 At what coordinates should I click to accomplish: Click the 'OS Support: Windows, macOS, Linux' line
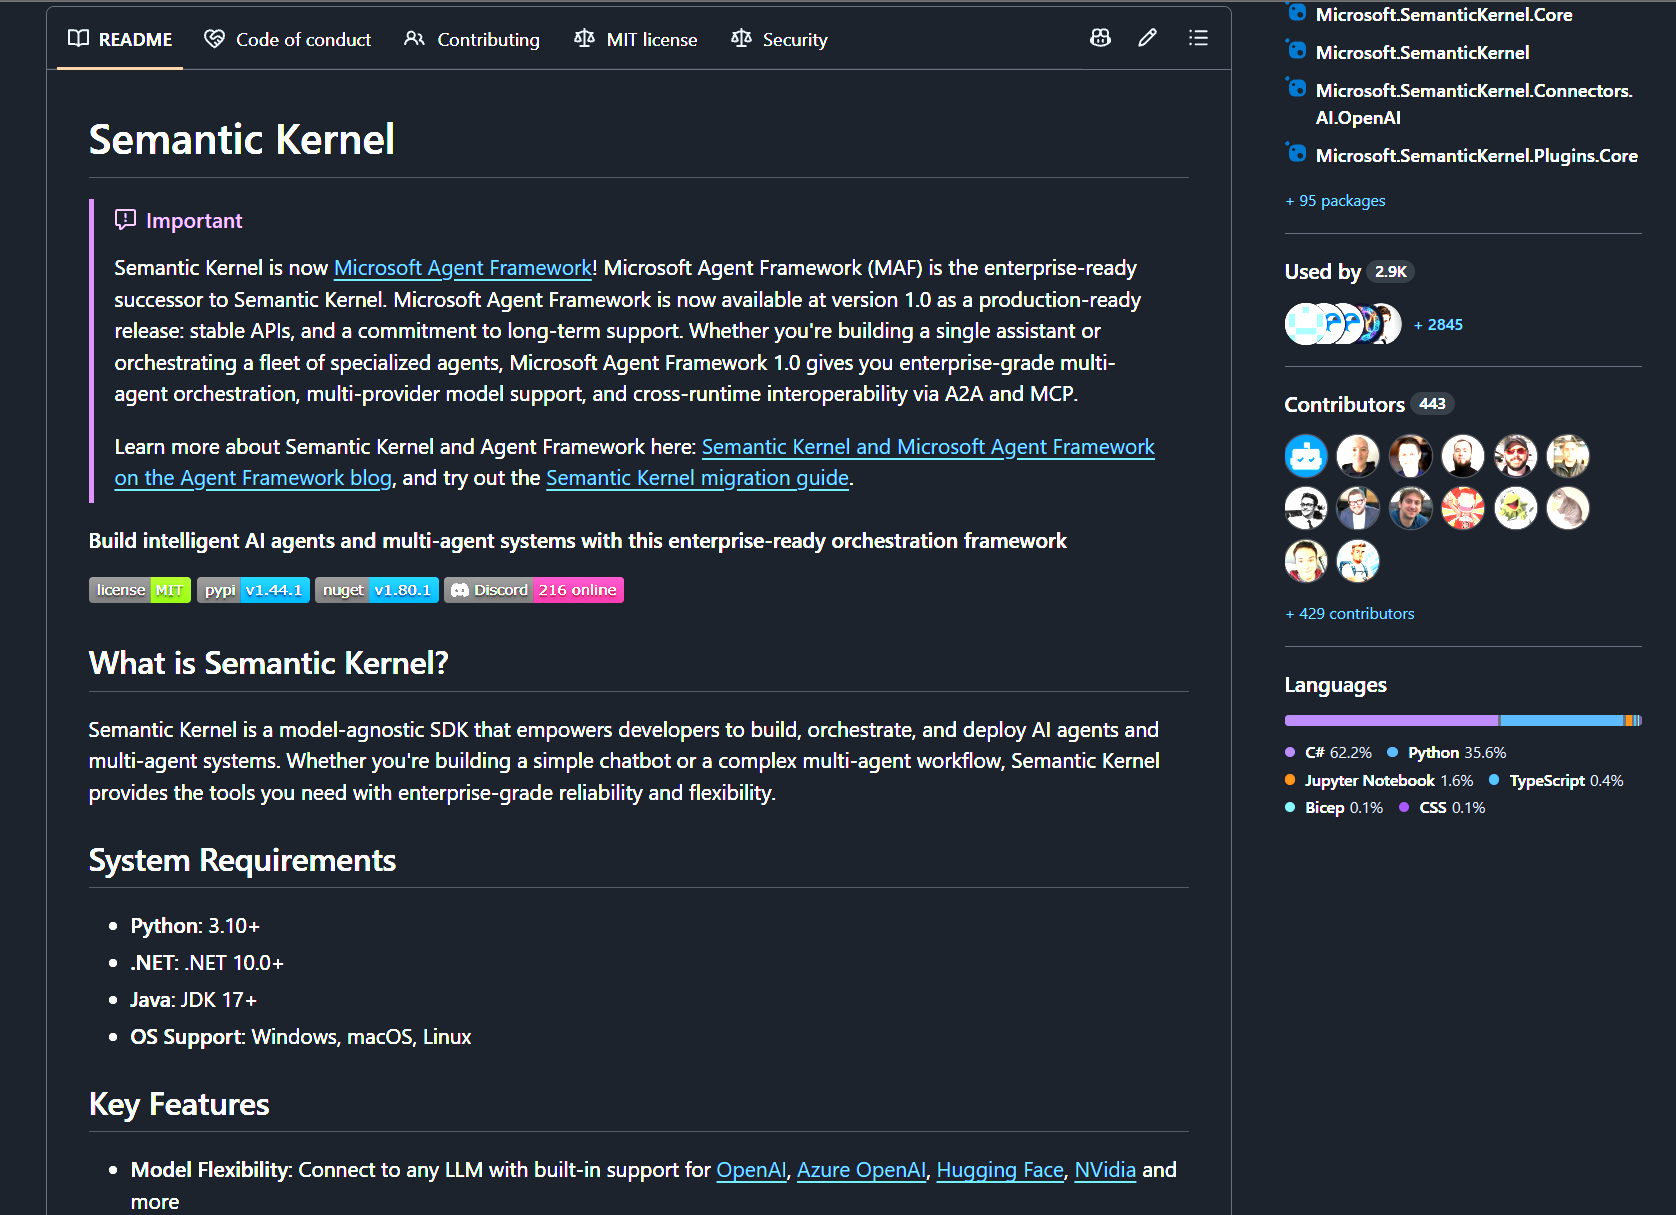tap(301, 1037)
